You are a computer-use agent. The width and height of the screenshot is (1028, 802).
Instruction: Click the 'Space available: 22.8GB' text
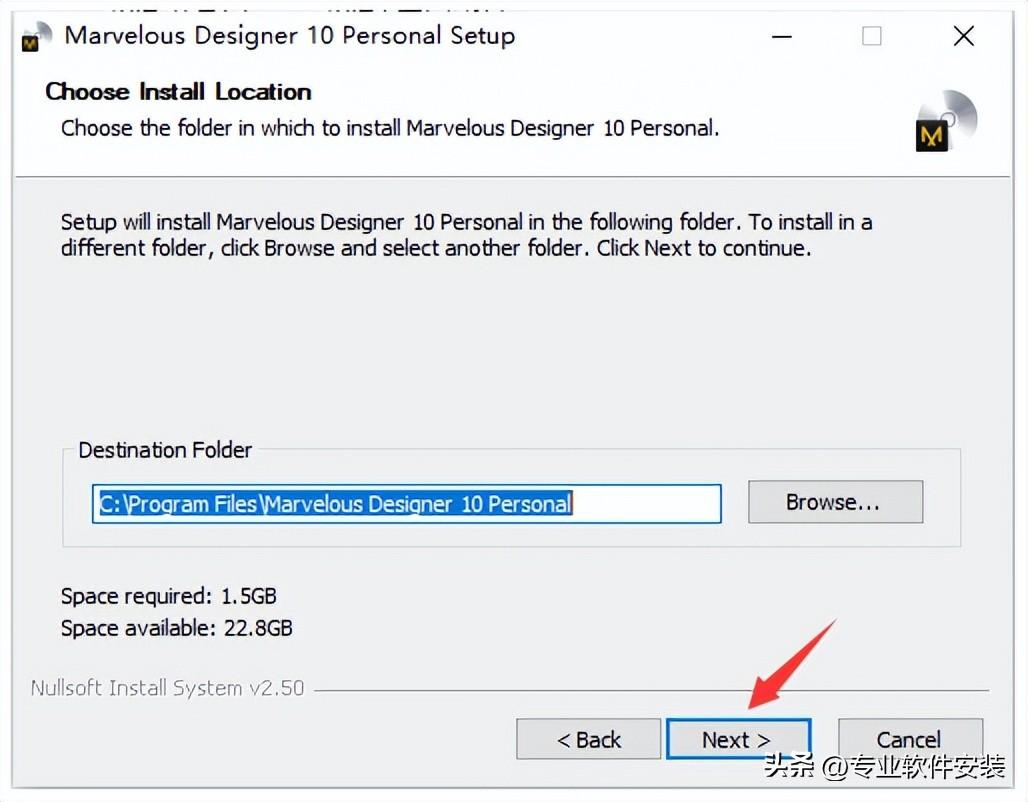point(176,628)
